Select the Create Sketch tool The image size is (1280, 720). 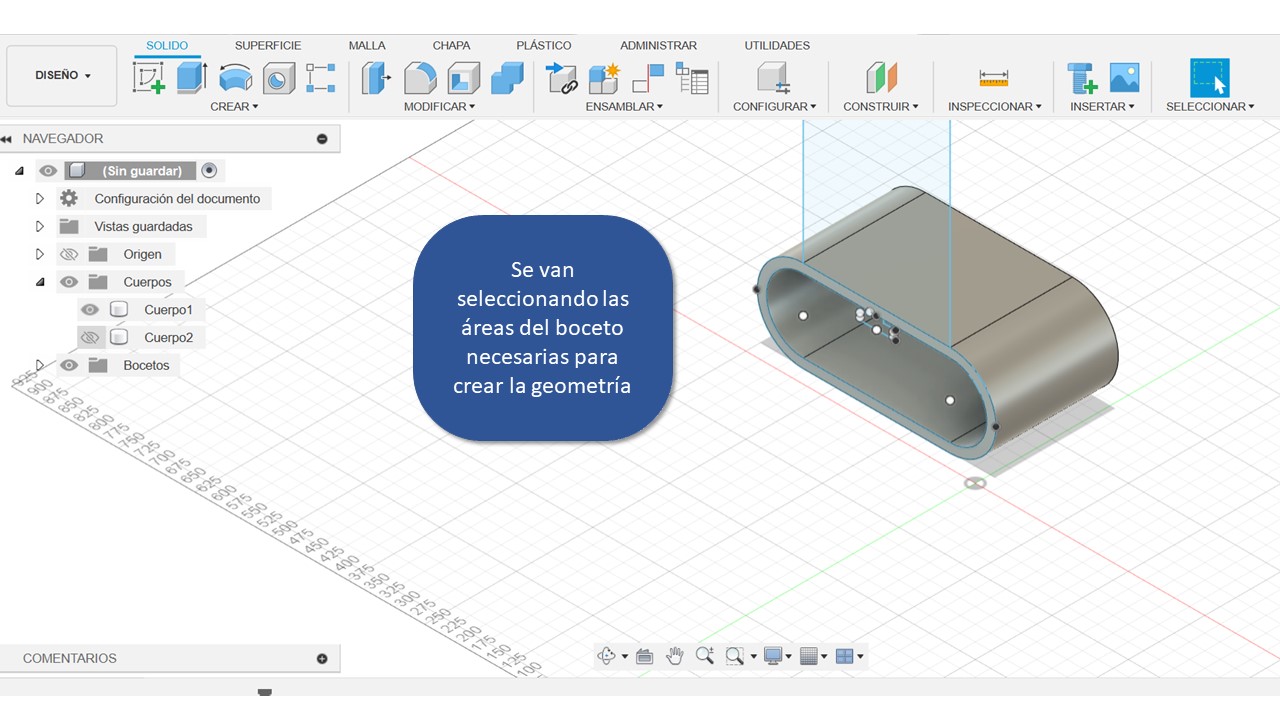pos(149,78)
